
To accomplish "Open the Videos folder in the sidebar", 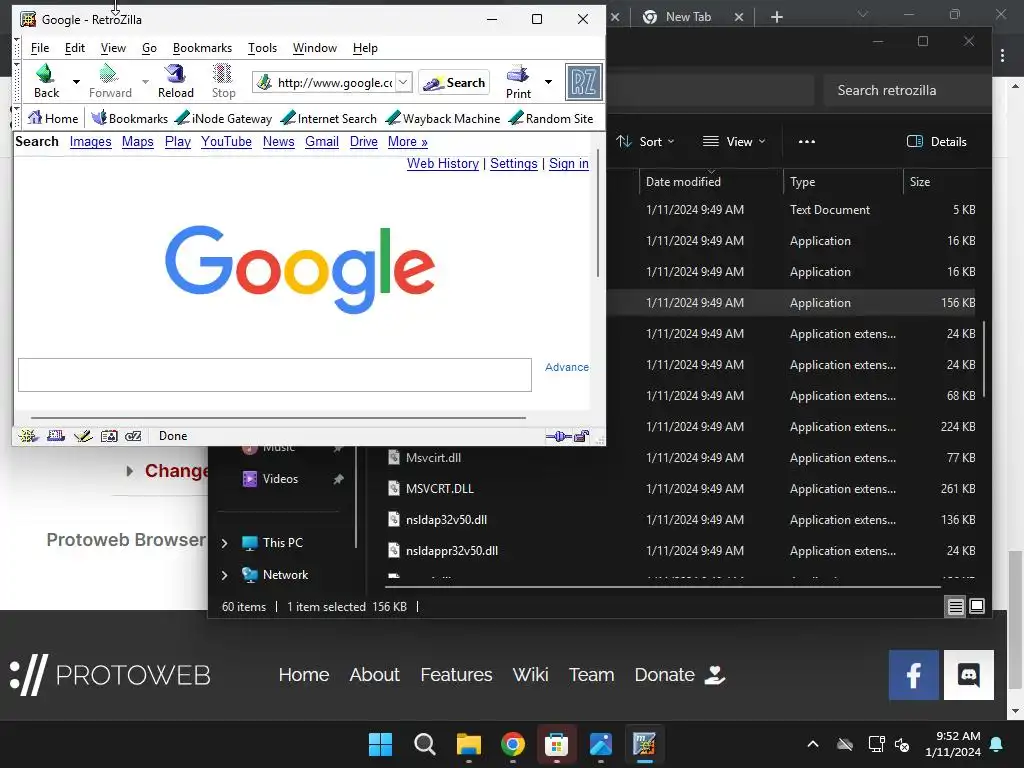I will tap(280, 479).
